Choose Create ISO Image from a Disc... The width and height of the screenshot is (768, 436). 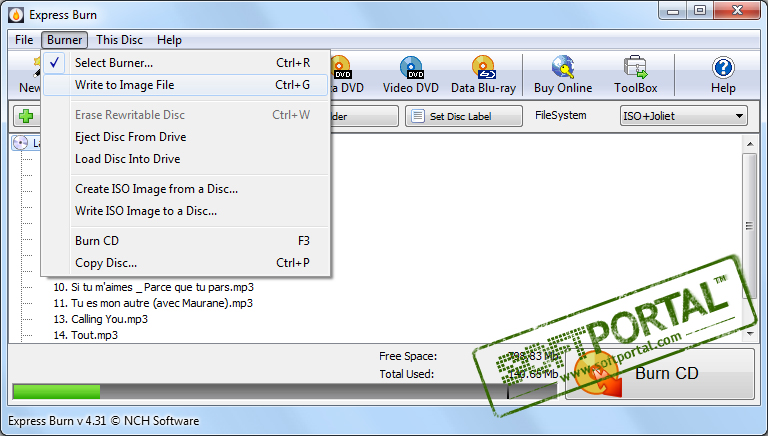pos(186,189)
